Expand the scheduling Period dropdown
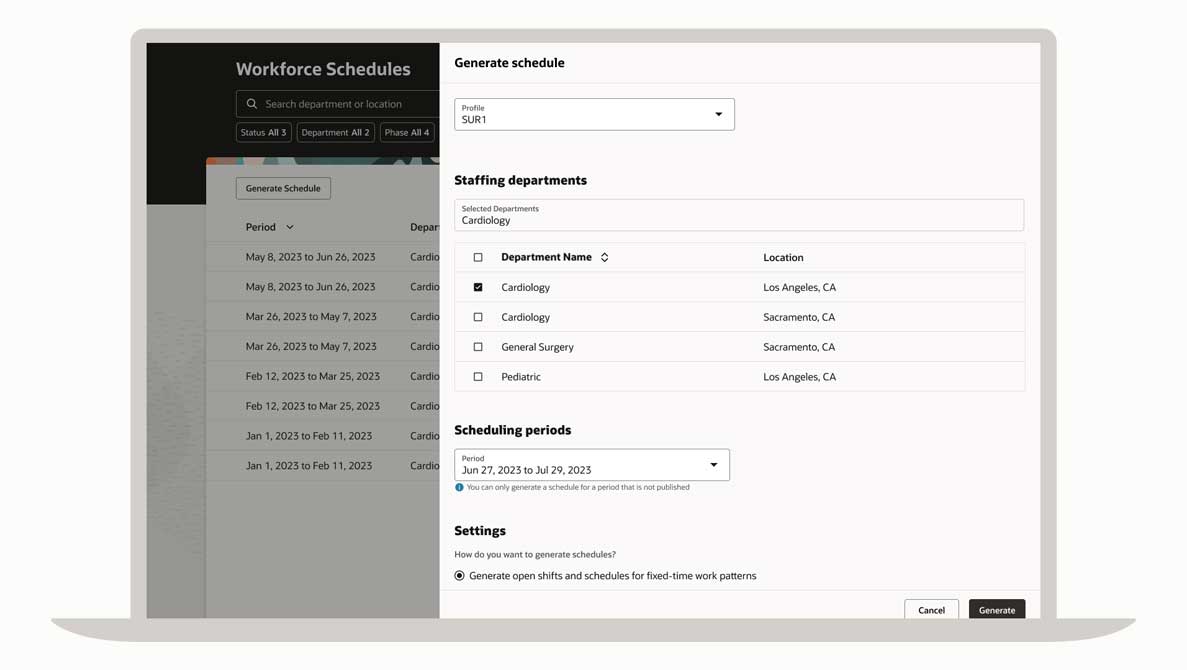The image size is (1187, 670). 592,465
